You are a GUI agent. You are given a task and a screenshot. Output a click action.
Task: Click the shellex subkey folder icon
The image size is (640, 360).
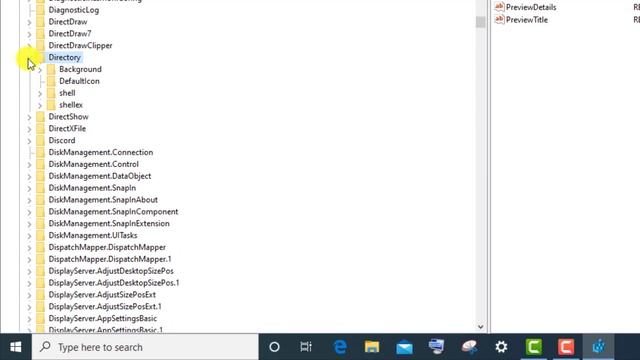[x=51, y=104]
